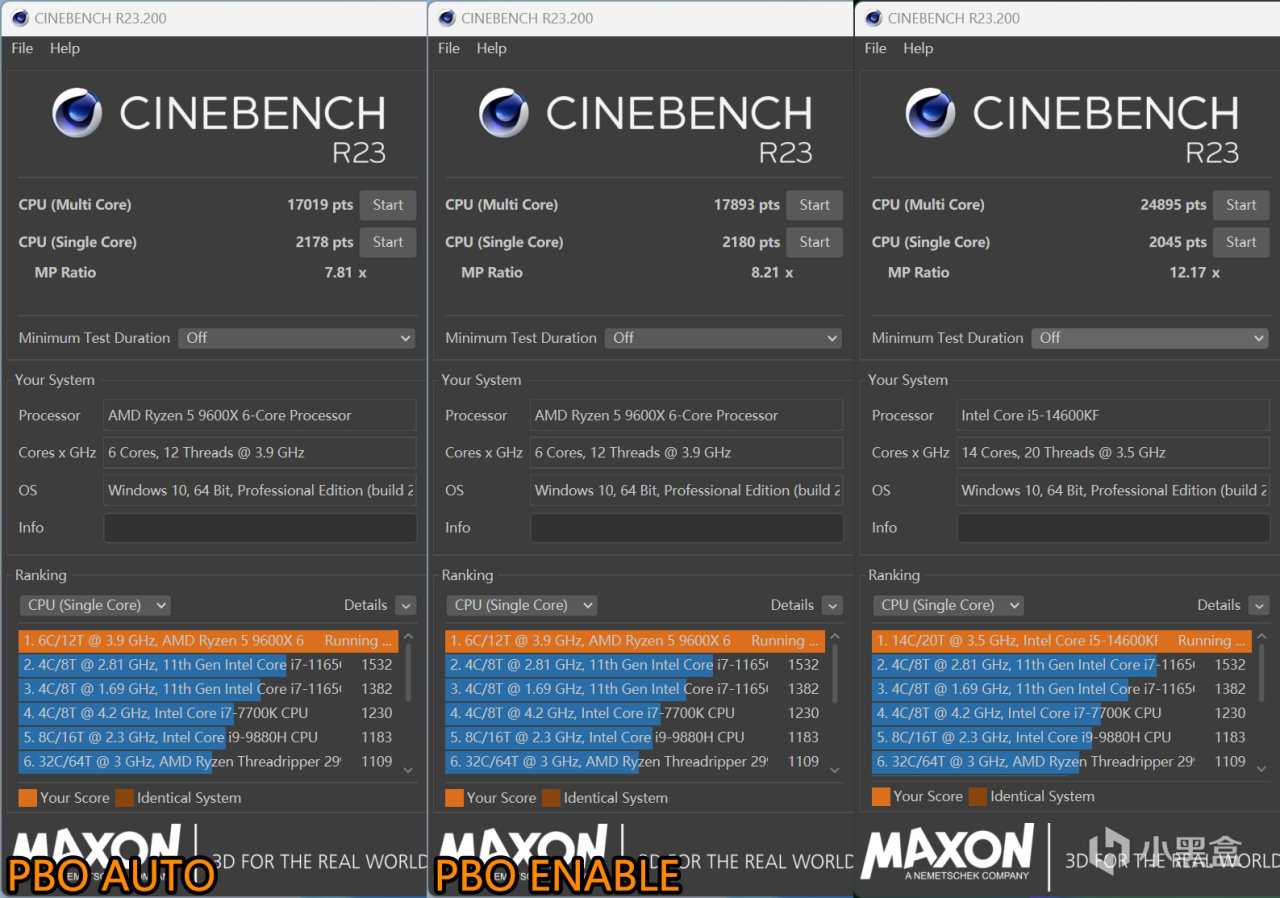Viewport: 1280px width, 898px height.
Task: Expand the Details arrow in PBO ENABLE window
Action: 833,605
